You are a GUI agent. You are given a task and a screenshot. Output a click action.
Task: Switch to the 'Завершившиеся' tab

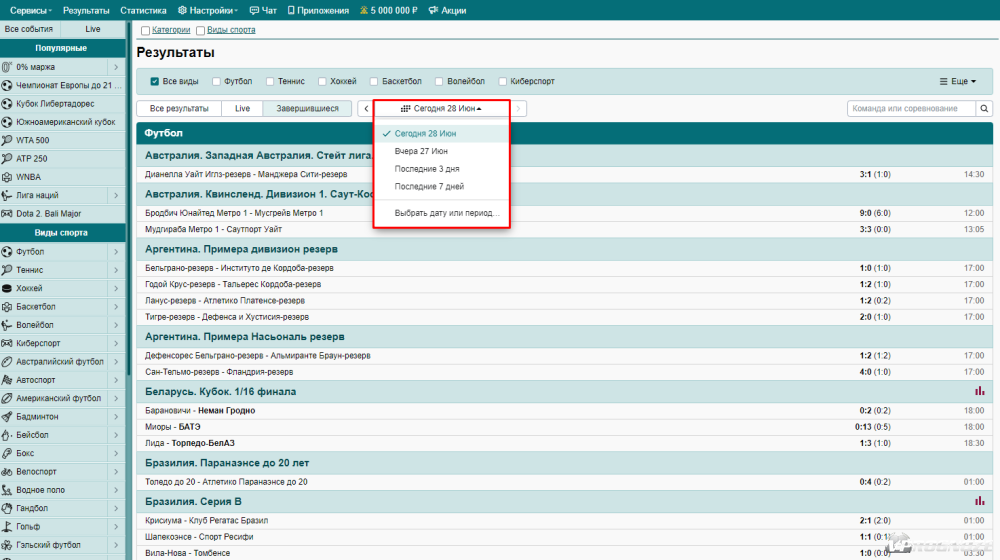coord(307,108)
